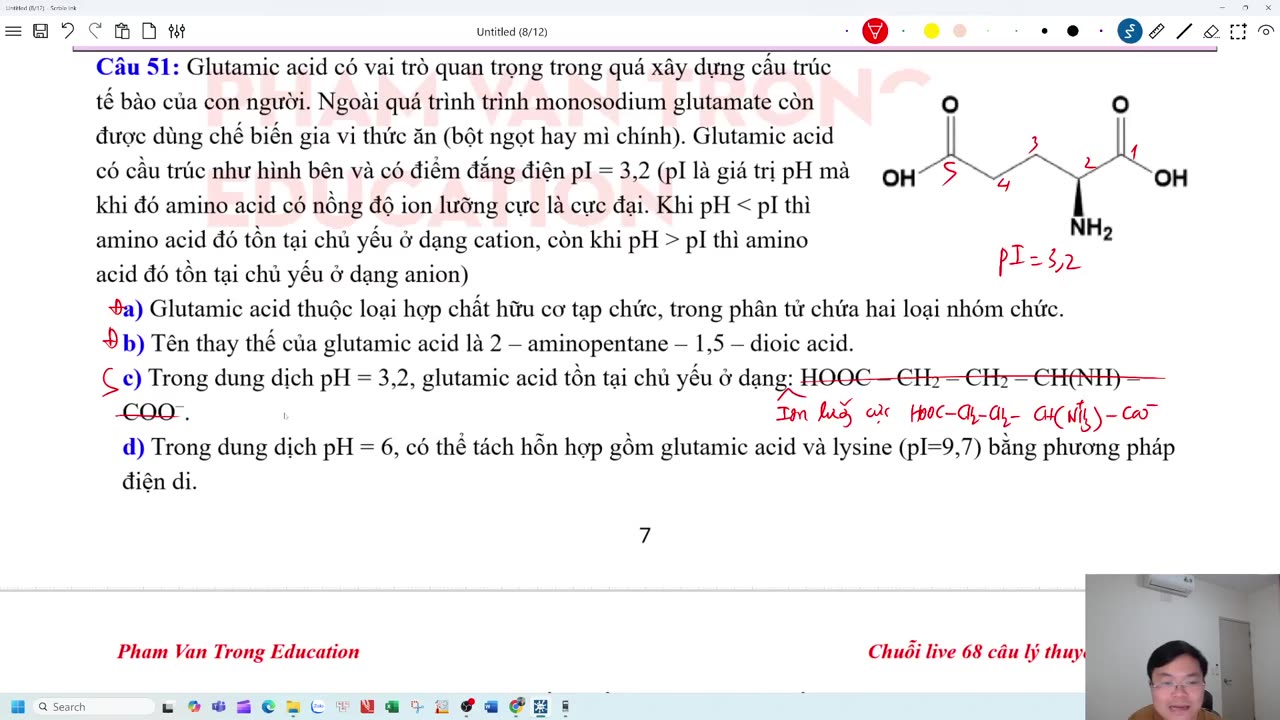The image size is (1280, 720).
Task: Open File Explorer from the taskbar
Action: pyautogui.click(x=293, y=707)
